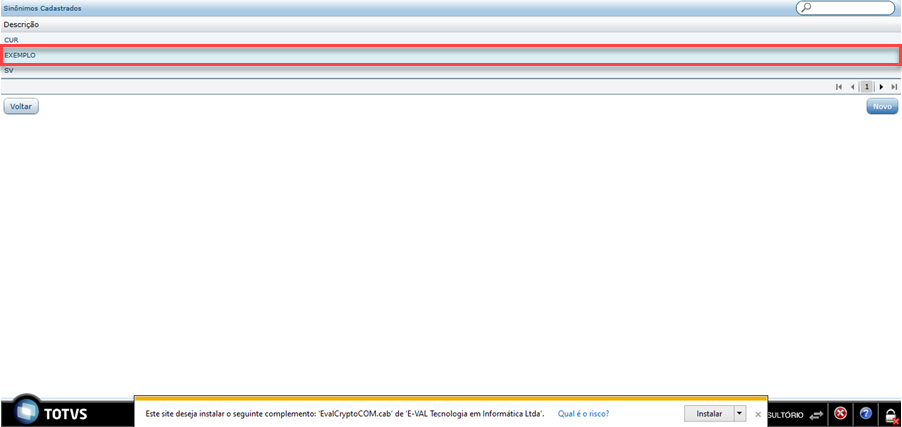Open the blue help question icon
The image size is (902, 427).
click(x=866, y=413)
